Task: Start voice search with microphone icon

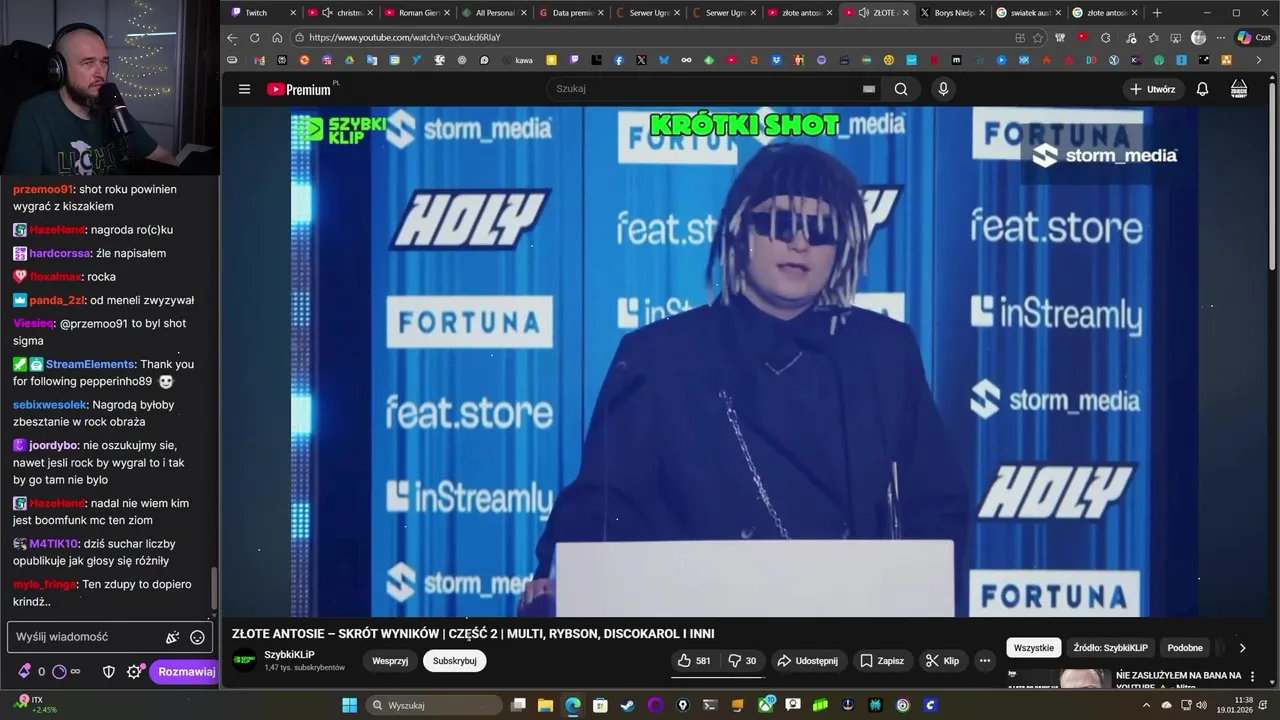Action: click(x=943, y=89)
